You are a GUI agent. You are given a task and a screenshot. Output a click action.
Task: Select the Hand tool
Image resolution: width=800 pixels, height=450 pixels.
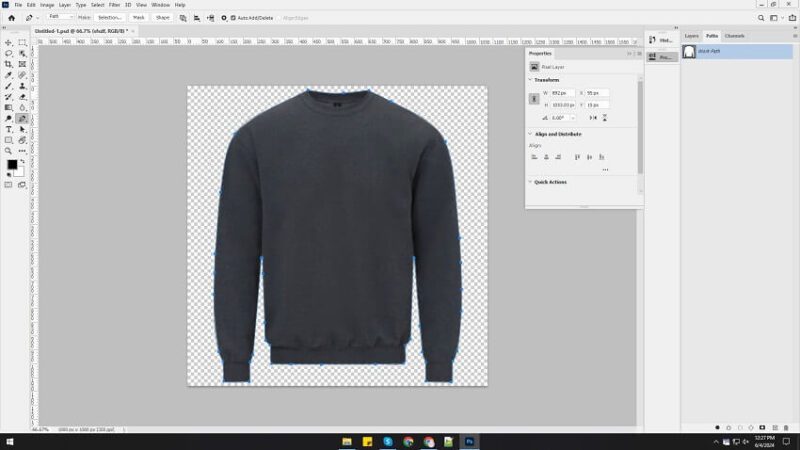[x=22, y=140]
